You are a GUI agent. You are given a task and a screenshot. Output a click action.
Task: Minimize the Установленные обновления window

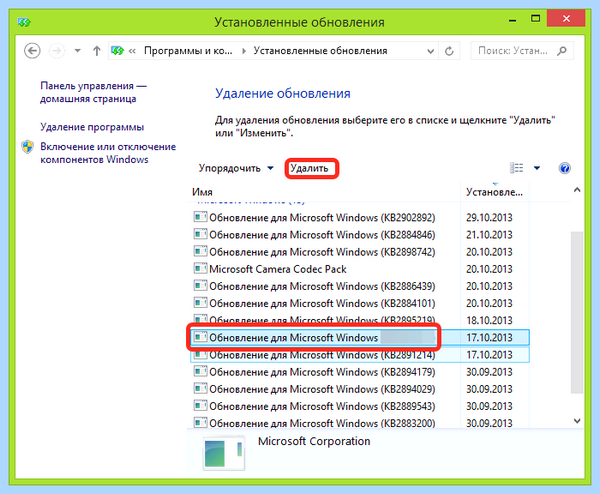tap(513, 19)
